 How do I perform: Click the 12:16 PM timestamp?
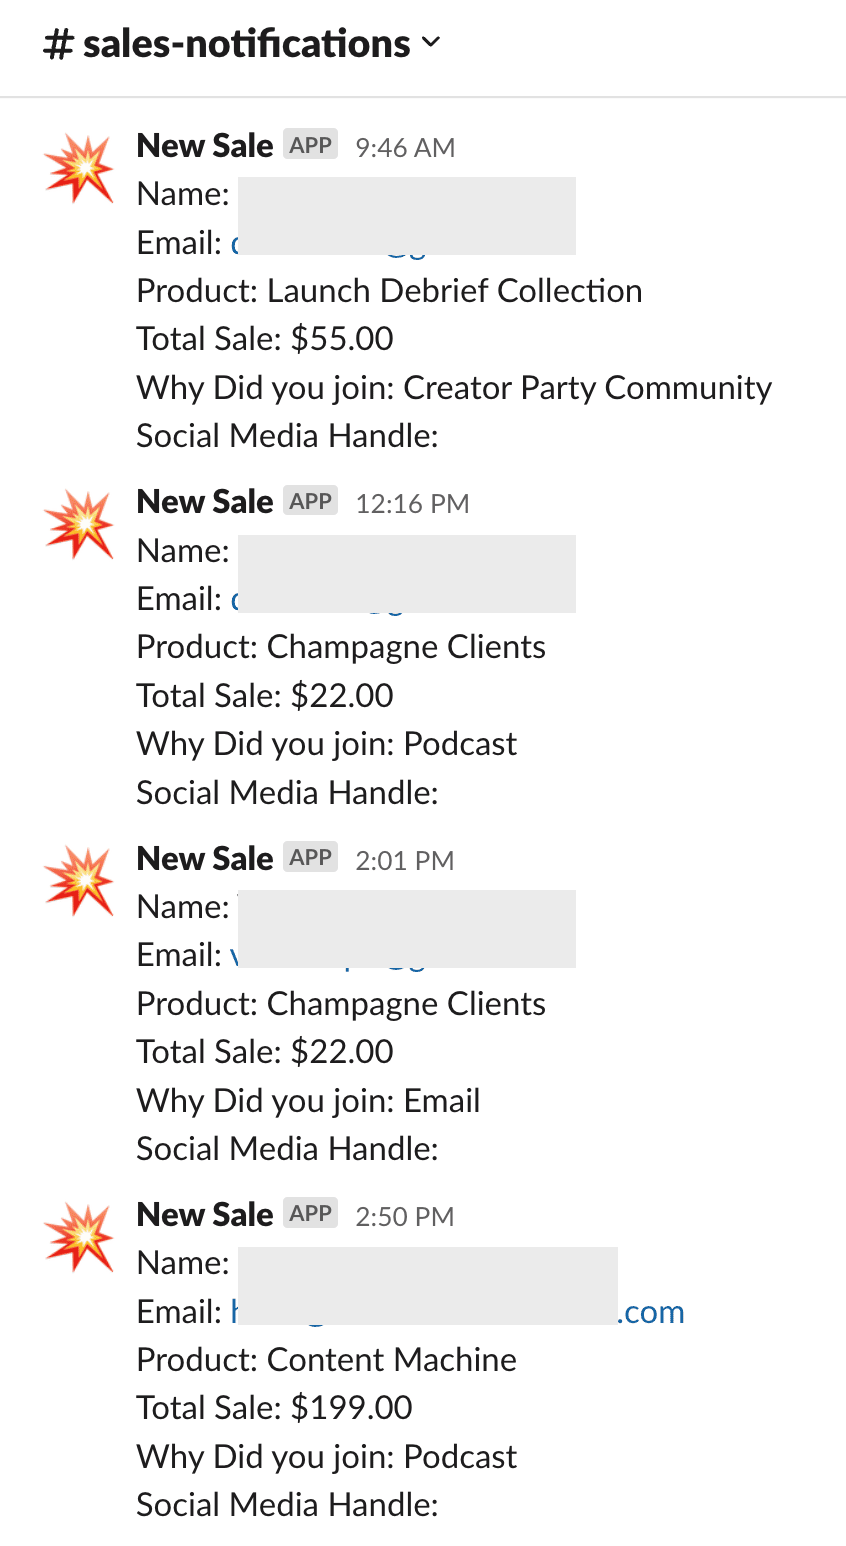(412, 504)
